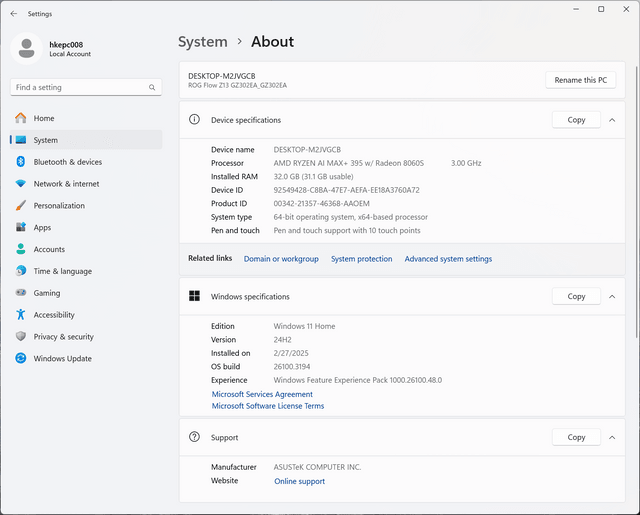Click the DESKTOP-M2JVGCB name in top card
Image resolution: width=640 pixels, height=515 pixels.
[222, 76]
